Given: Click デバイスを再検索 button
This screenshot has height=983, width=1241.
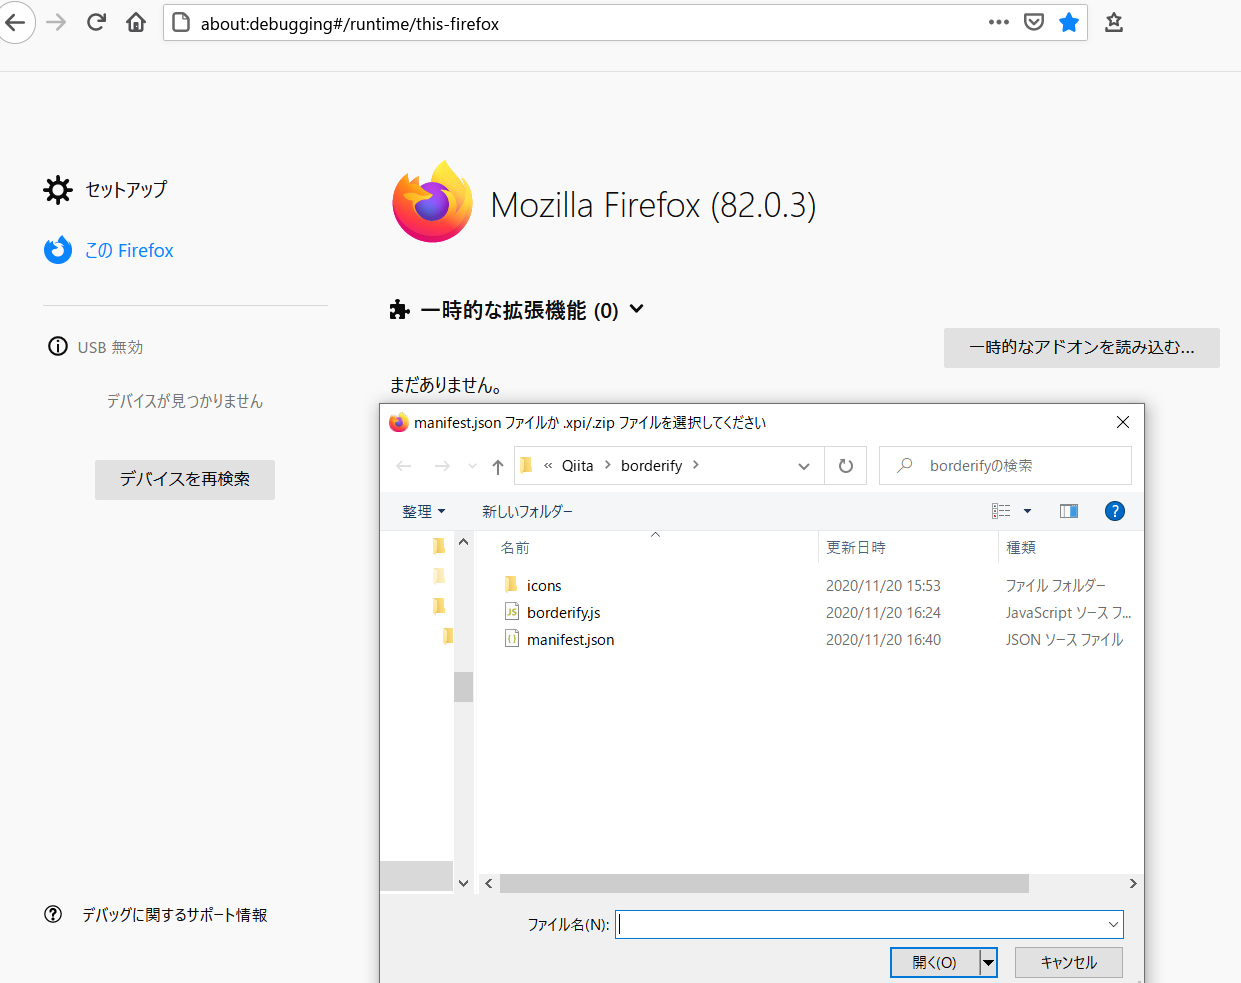Looking at the screenshot, I should pos(185,479).
